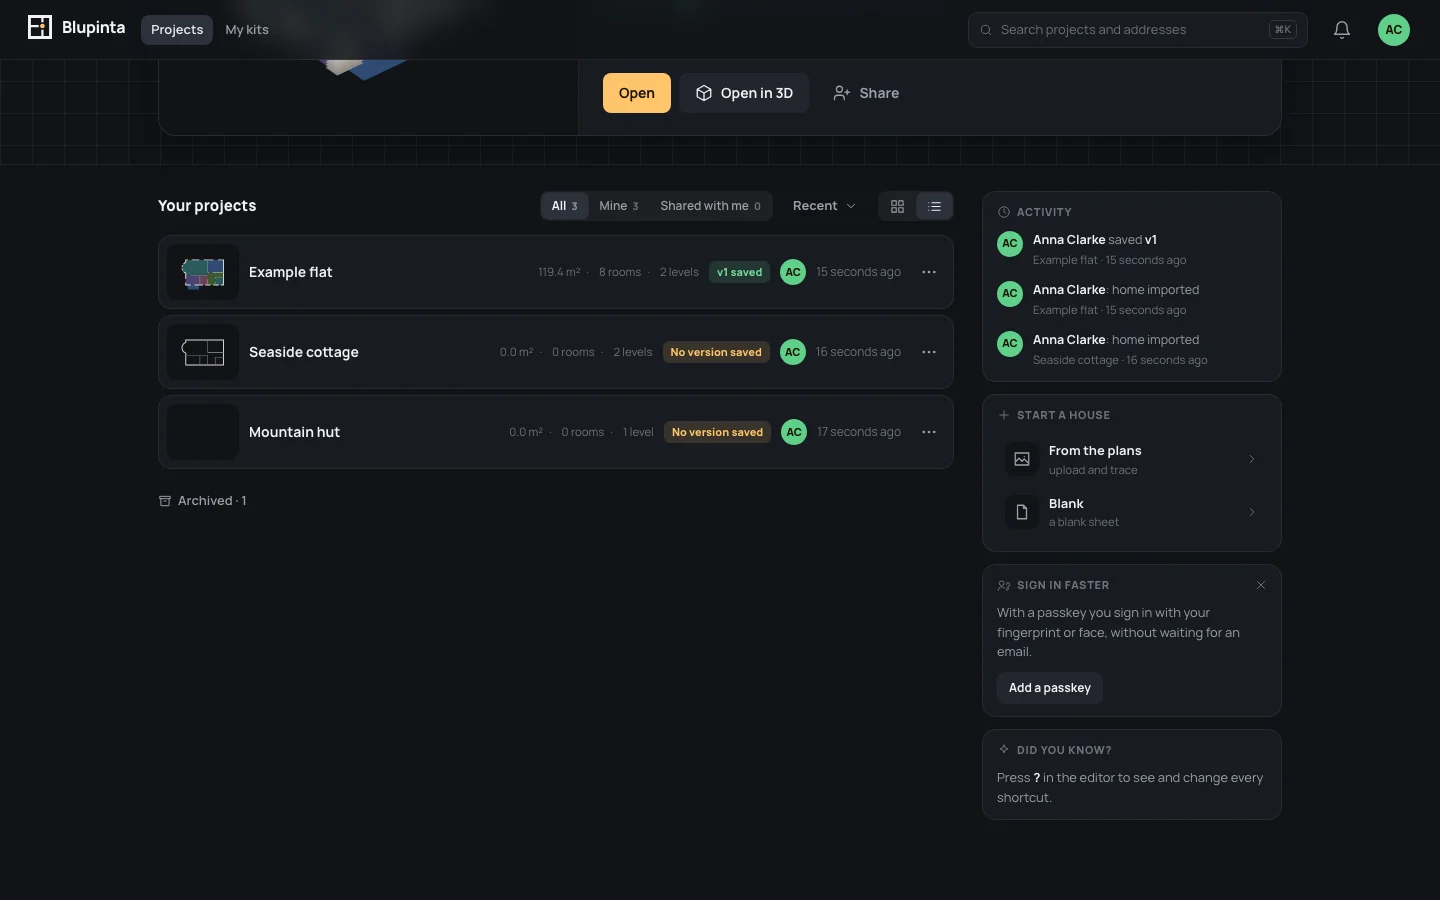Expand the Blank option chevron
Screen dimensions: 1440x900
1252,512
